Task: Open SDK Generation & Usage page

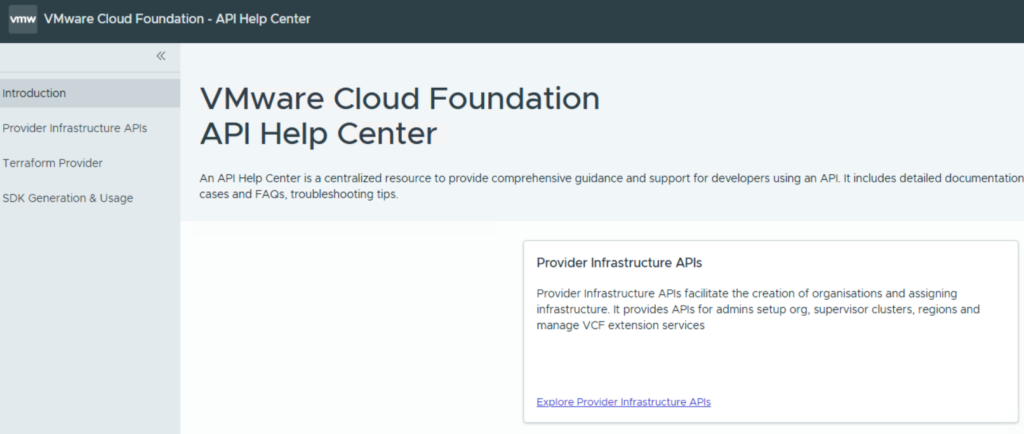Action: tap(67, 198)
